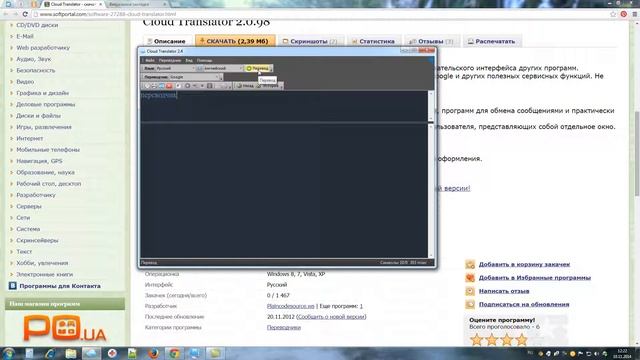Click the basket icon beside Добавить в корзину закачек
This screenshot has height=360, width=640.
tap(470, 264)
